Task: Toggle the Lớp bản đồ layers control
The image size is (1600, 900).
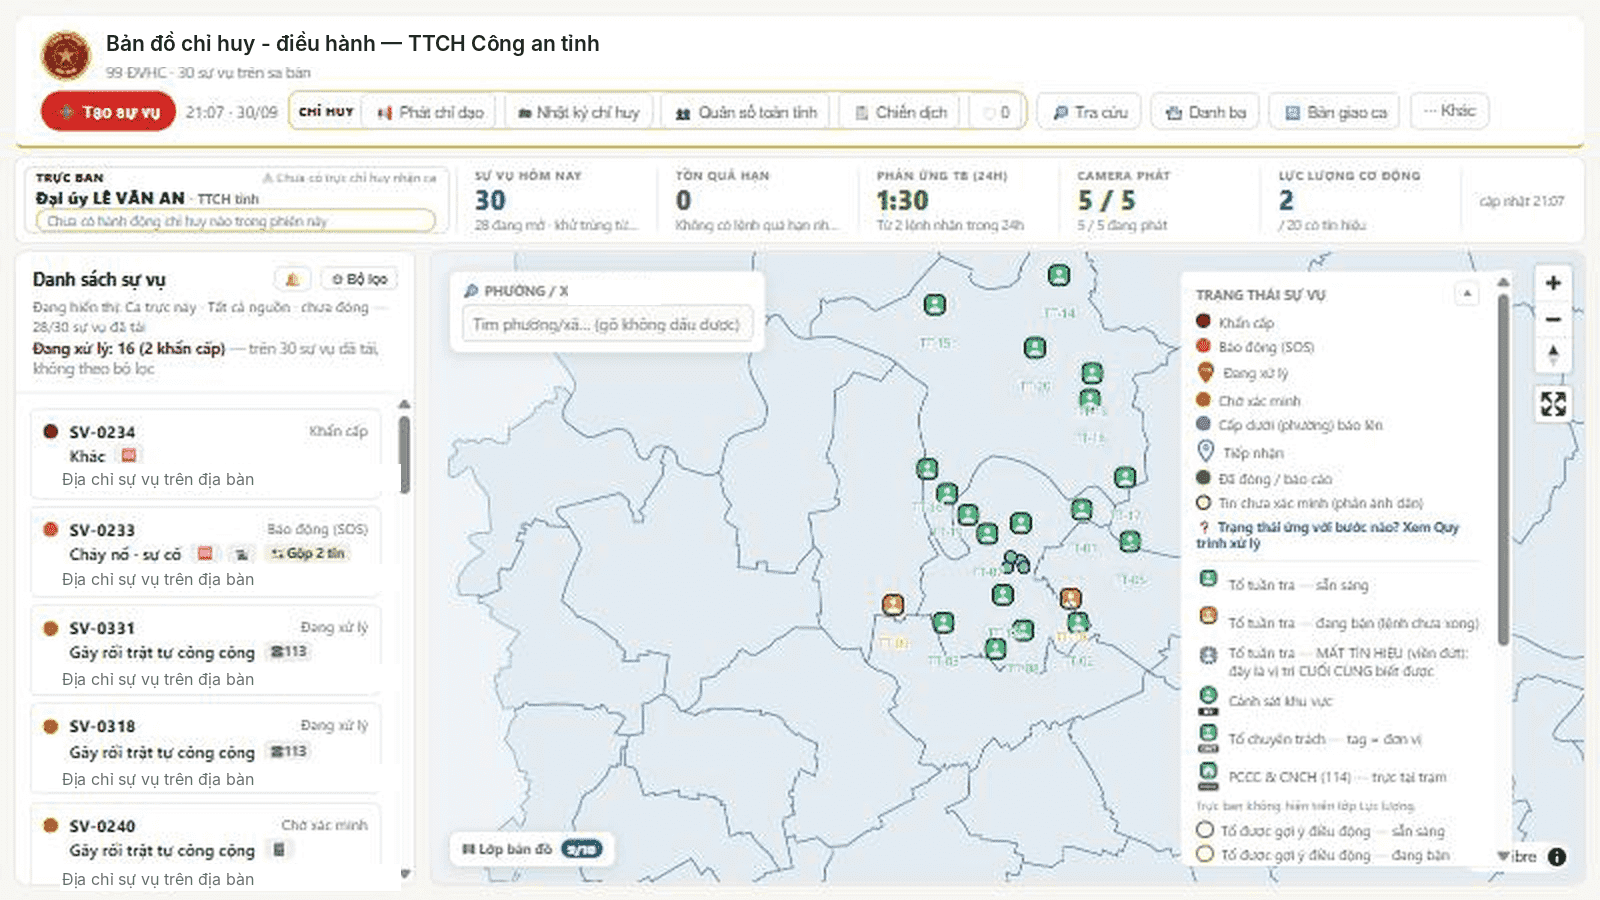Action: click(x=530, y=849)
